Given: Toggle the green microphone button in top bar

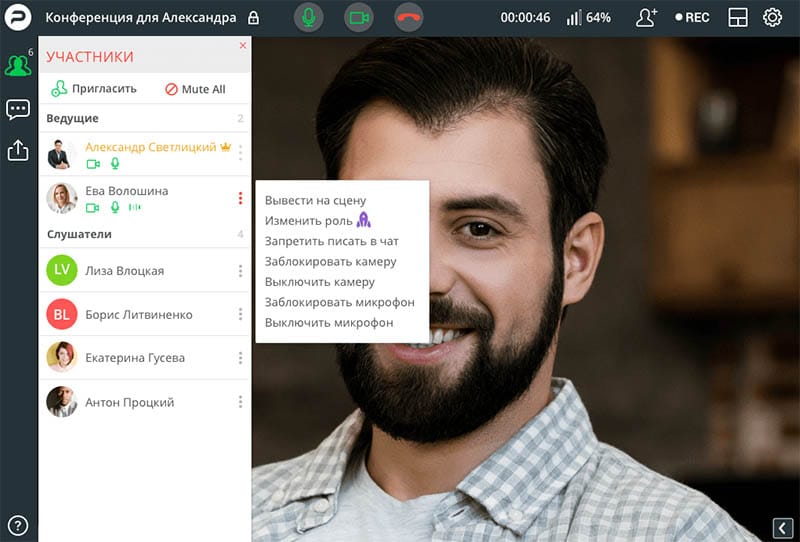Looking at the screenshot, I should coord(308,17).
